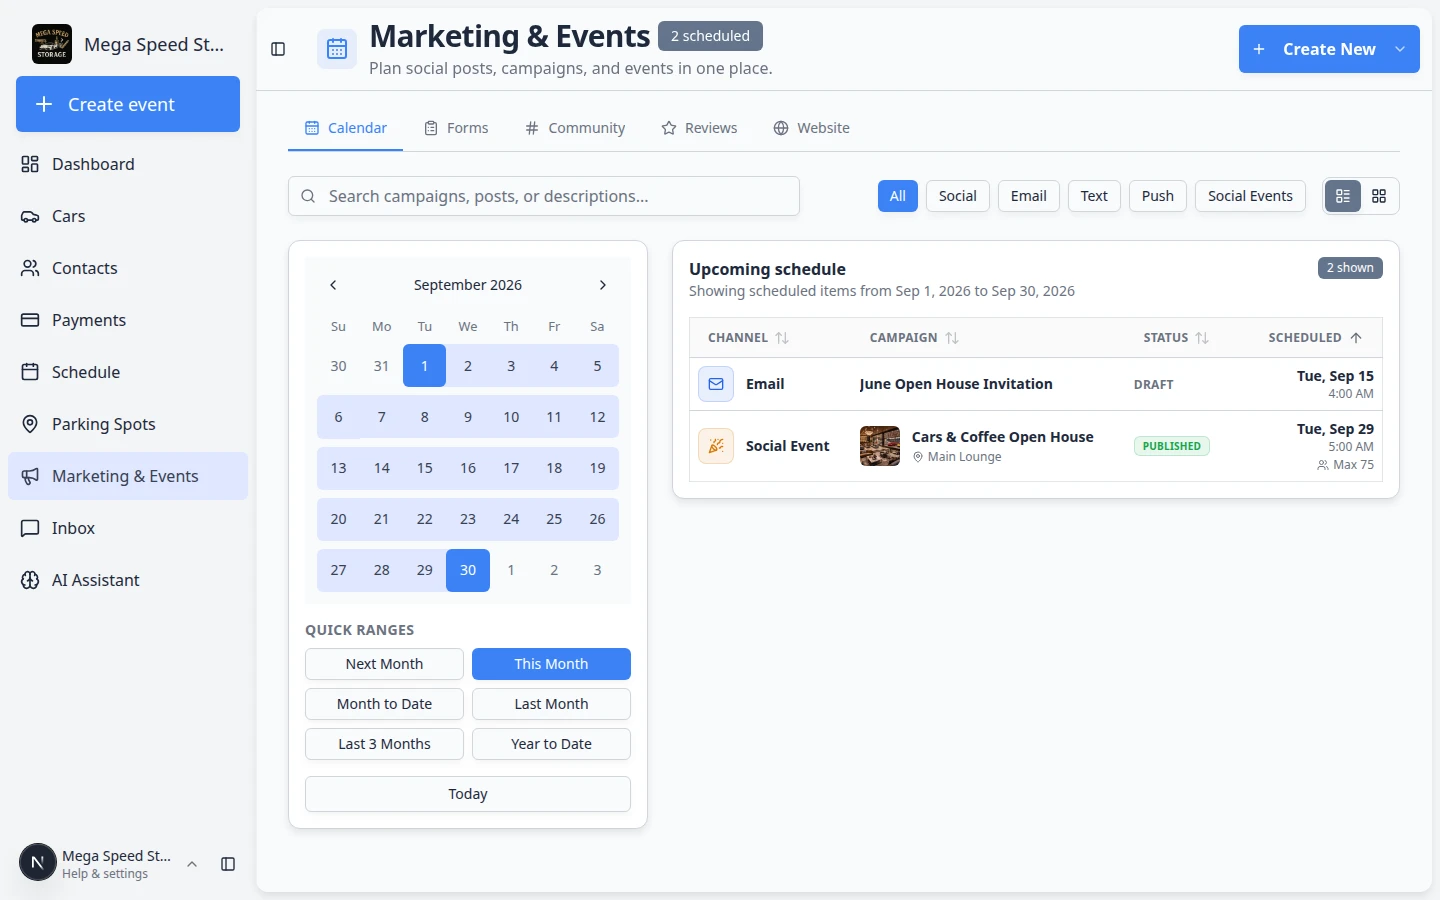
Task: Sort by Campaign column arrows
Action: (952, 338)
